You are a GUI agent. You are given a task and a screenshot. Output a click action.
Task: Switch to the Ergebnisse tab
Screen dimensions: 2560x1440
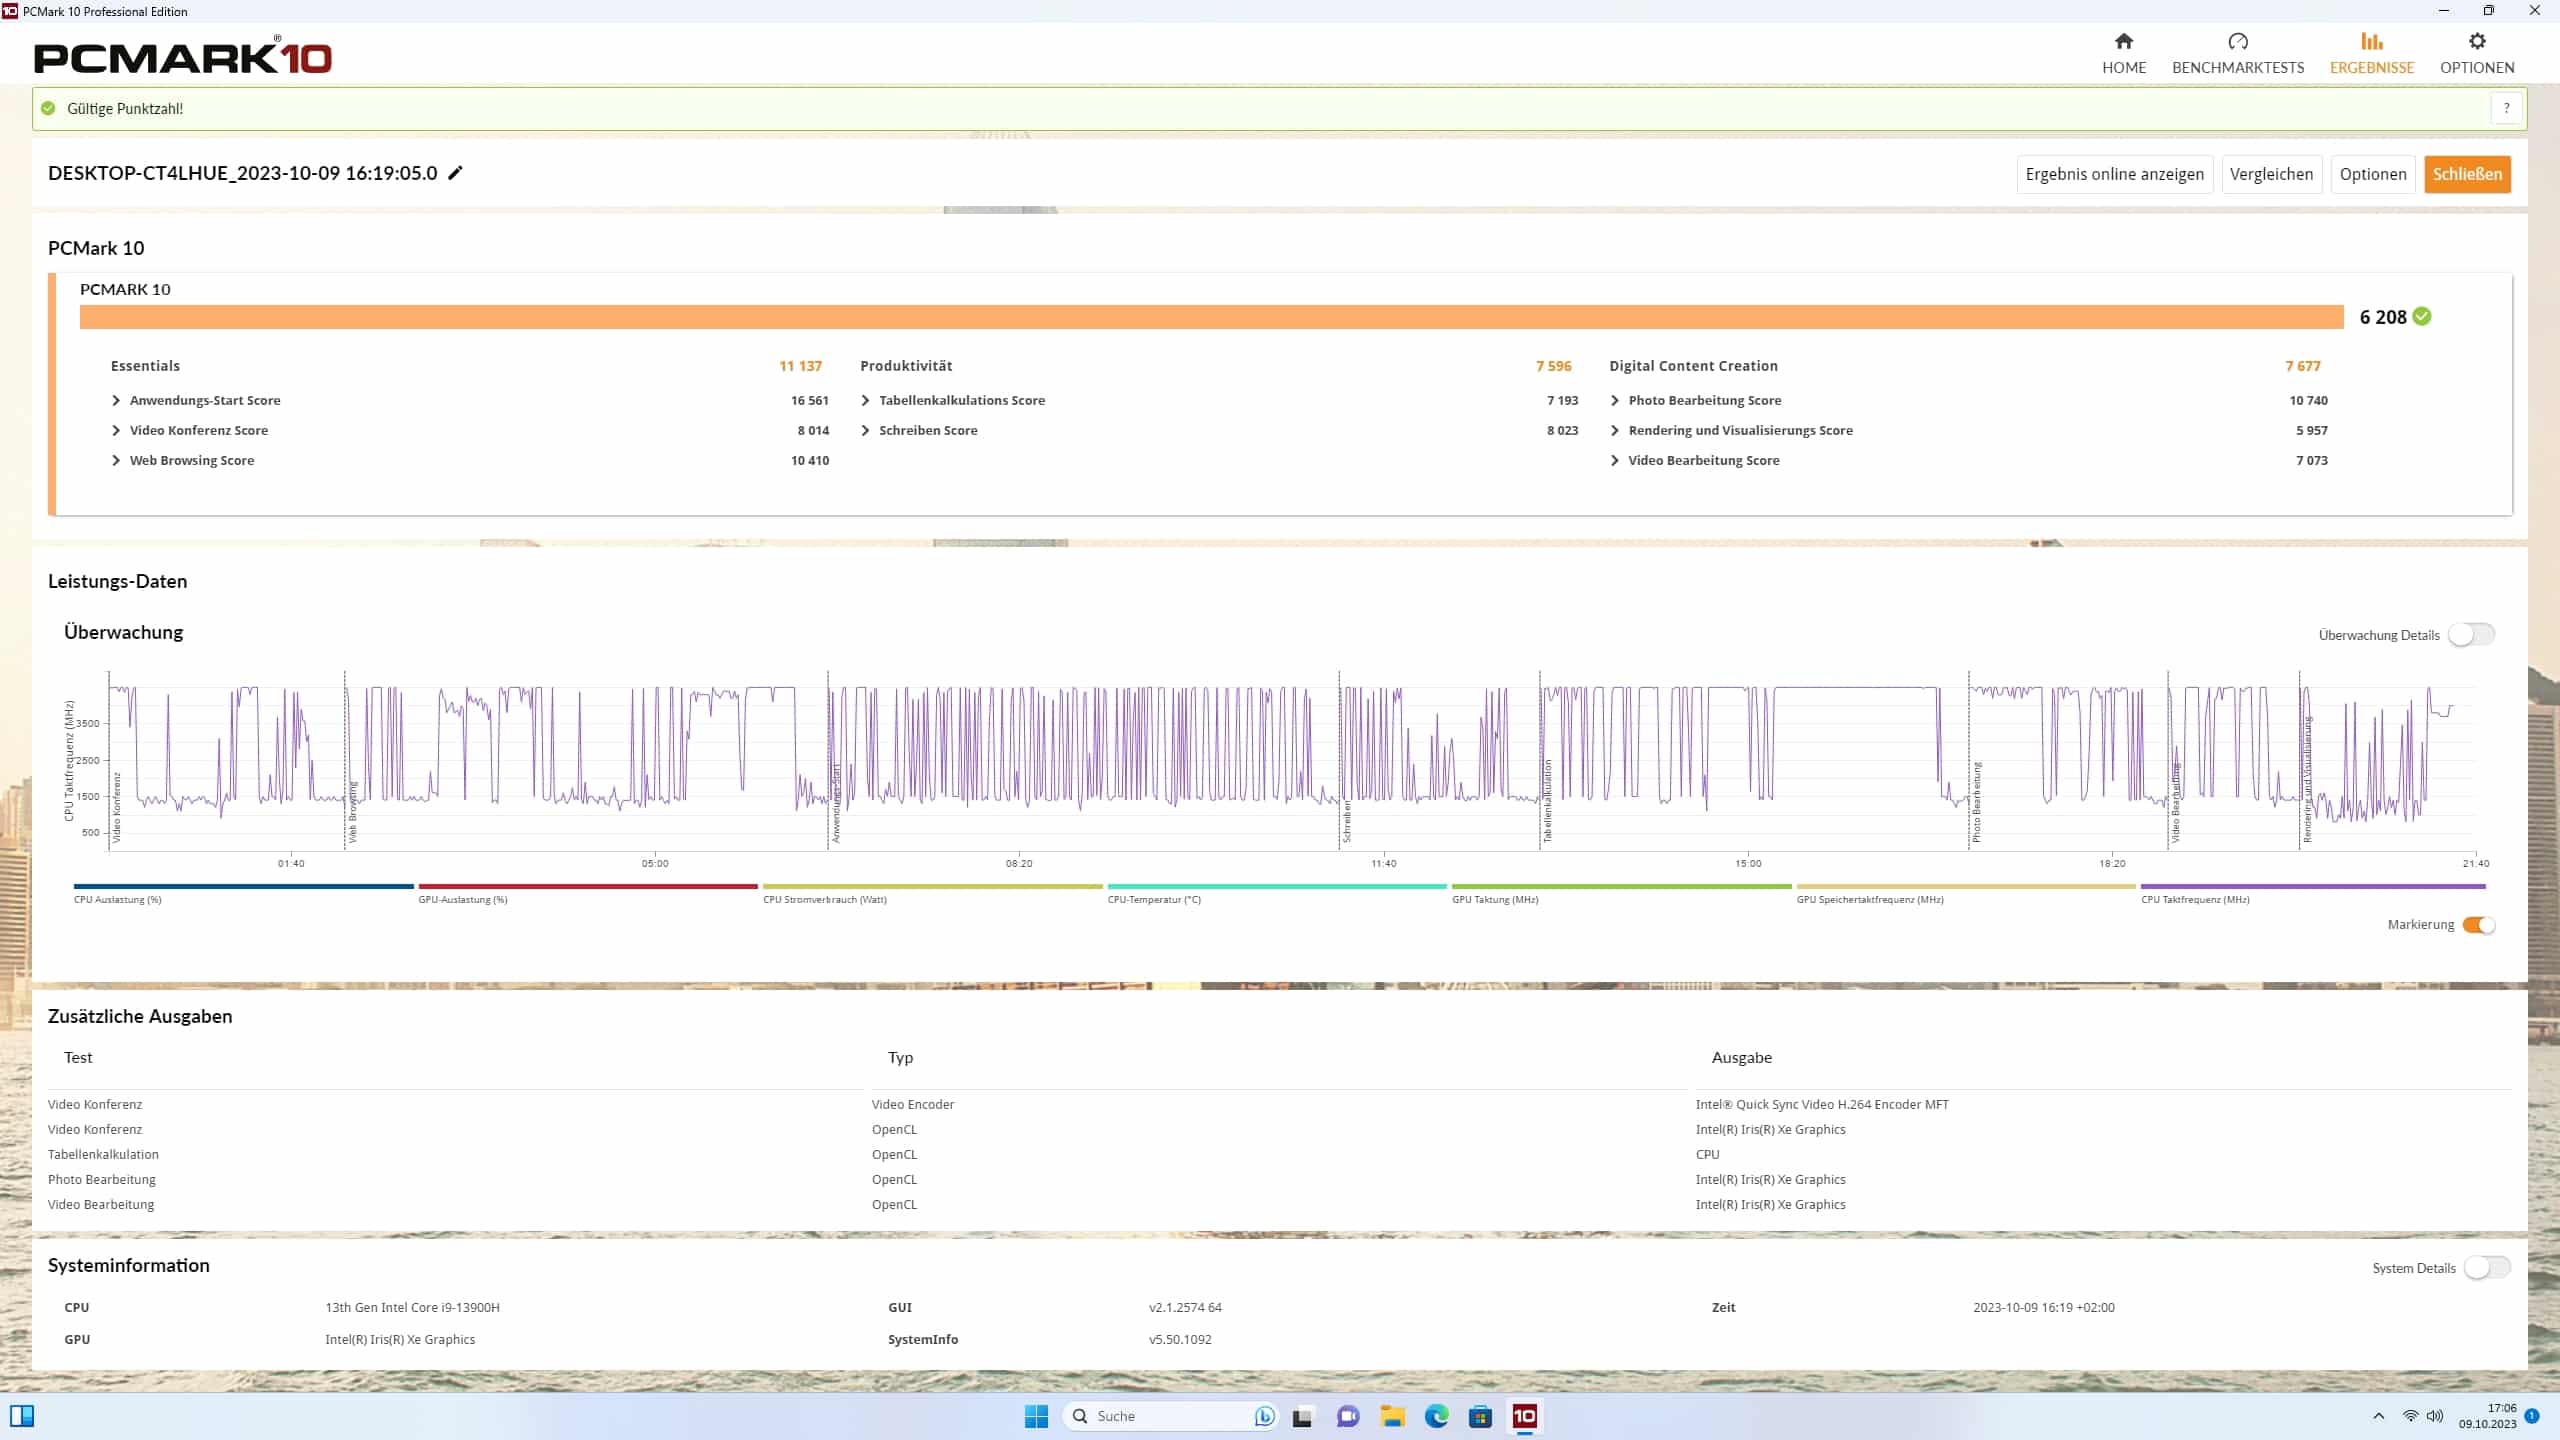(x=2371, y=53)
